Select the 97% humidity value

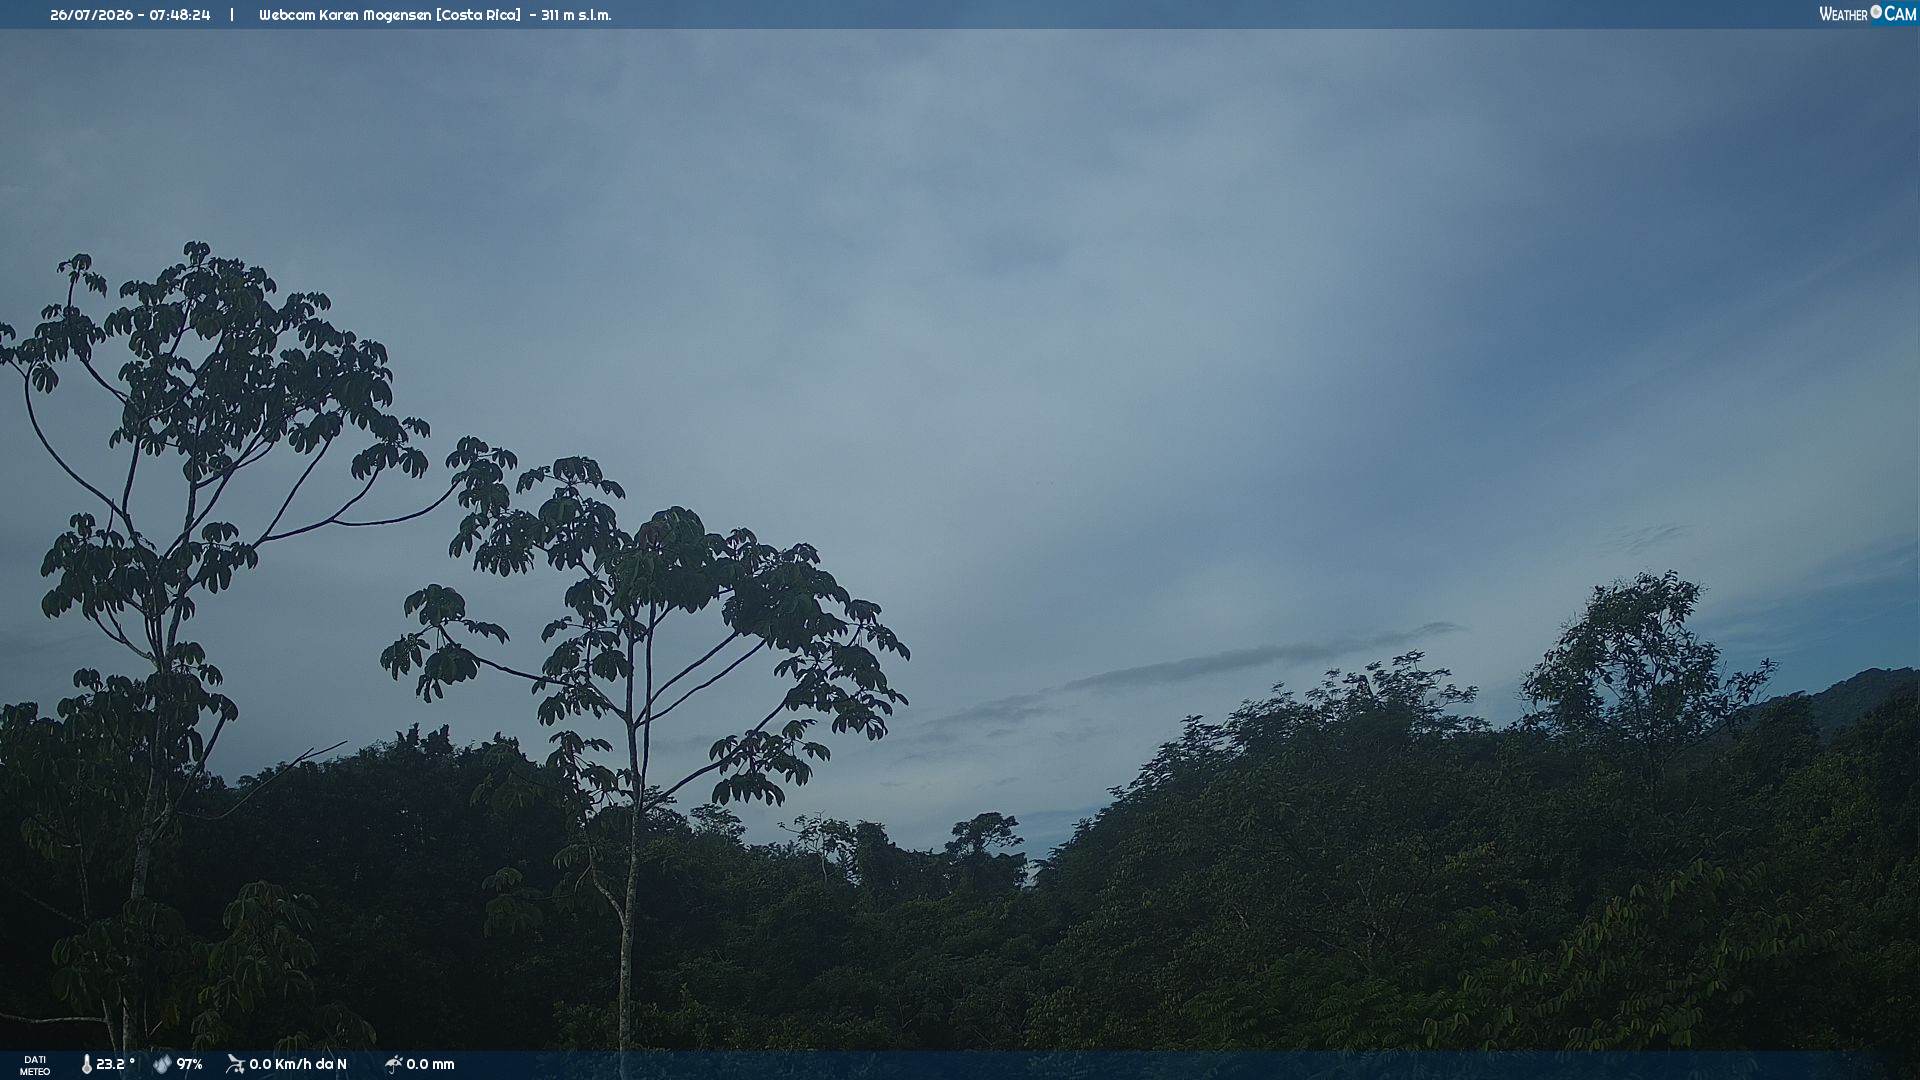[189, 1064]
